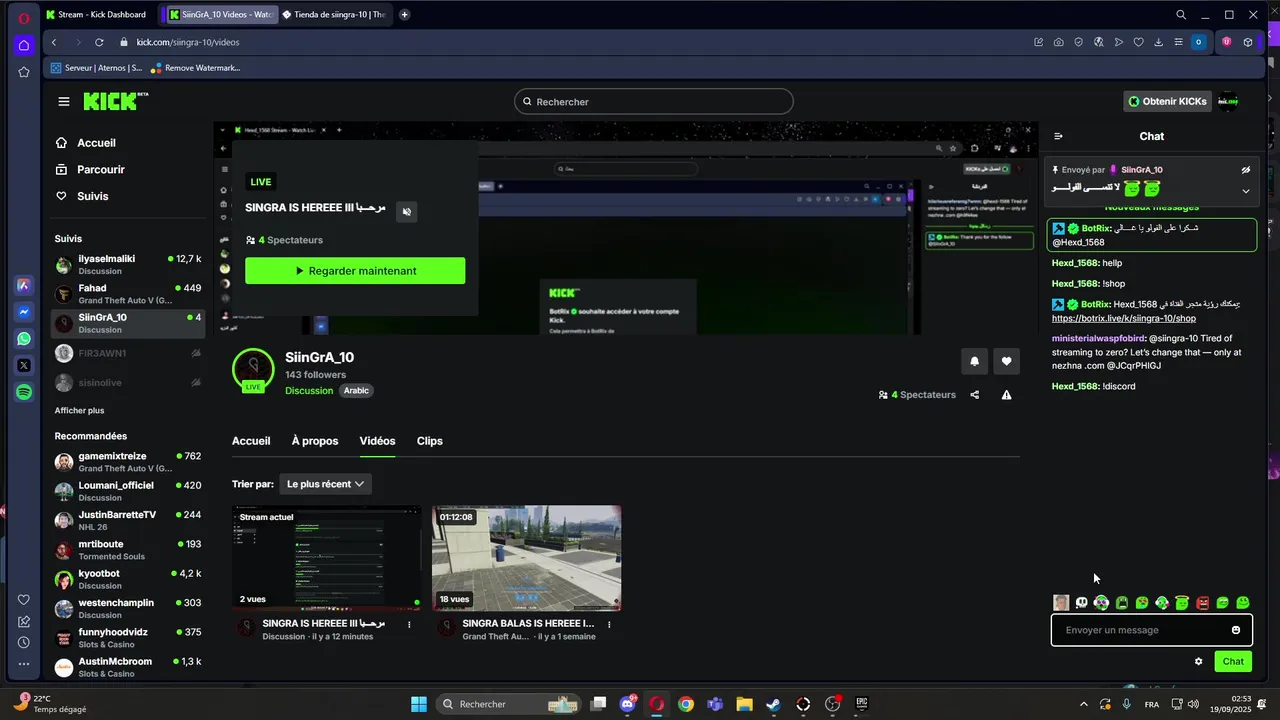The height and width of the screenshot is (720, 1280).
Task: Click the Discussion category link under channel name
Action: pyautogui.click(x=309, y=391)
